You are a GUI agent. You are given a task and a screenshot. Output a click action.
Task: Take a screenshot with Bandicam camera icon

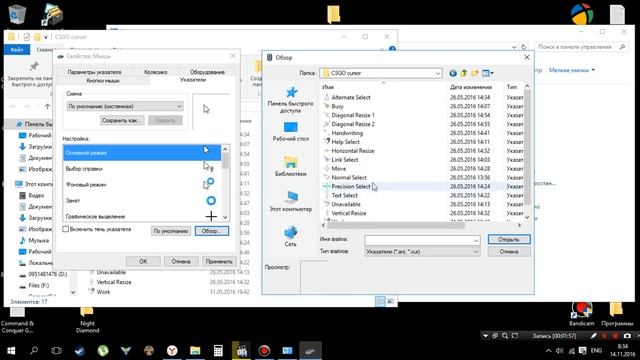[627, 336]
